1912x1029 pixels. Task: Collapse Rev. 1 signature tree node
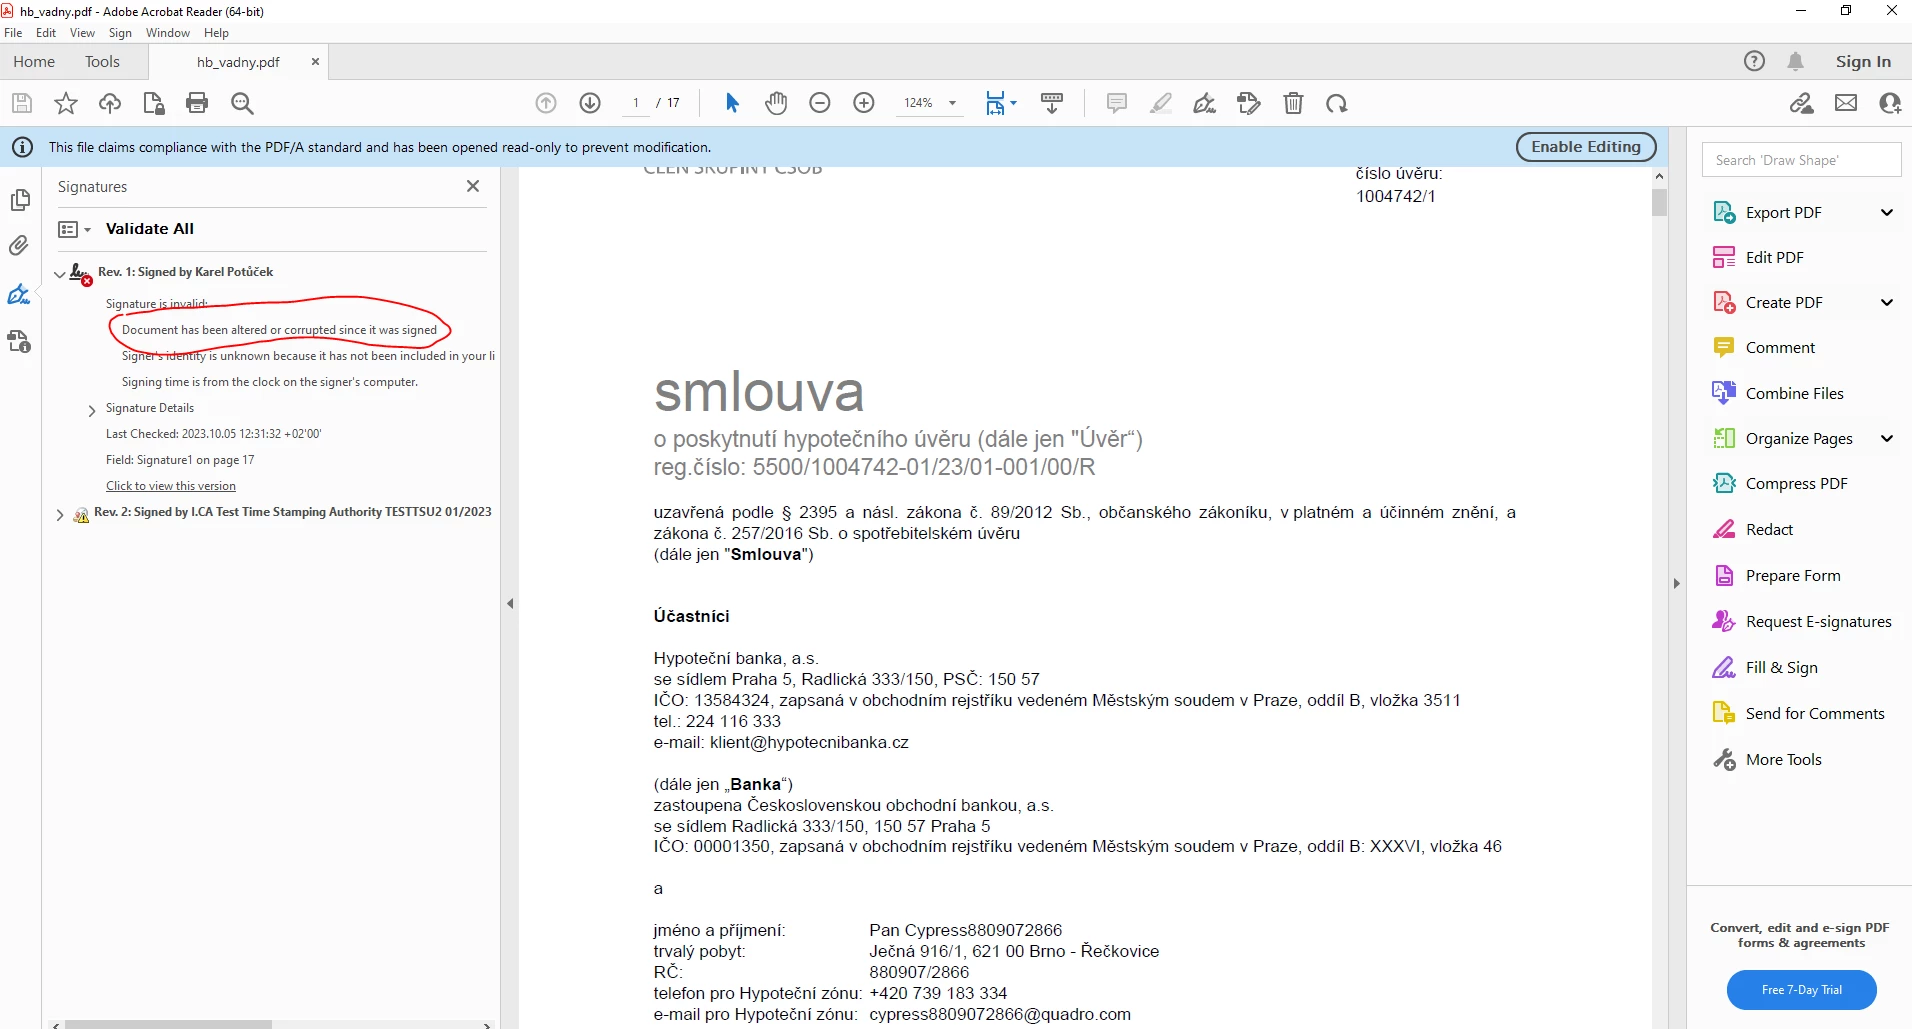pyautogui.click(x=60, y=273)
